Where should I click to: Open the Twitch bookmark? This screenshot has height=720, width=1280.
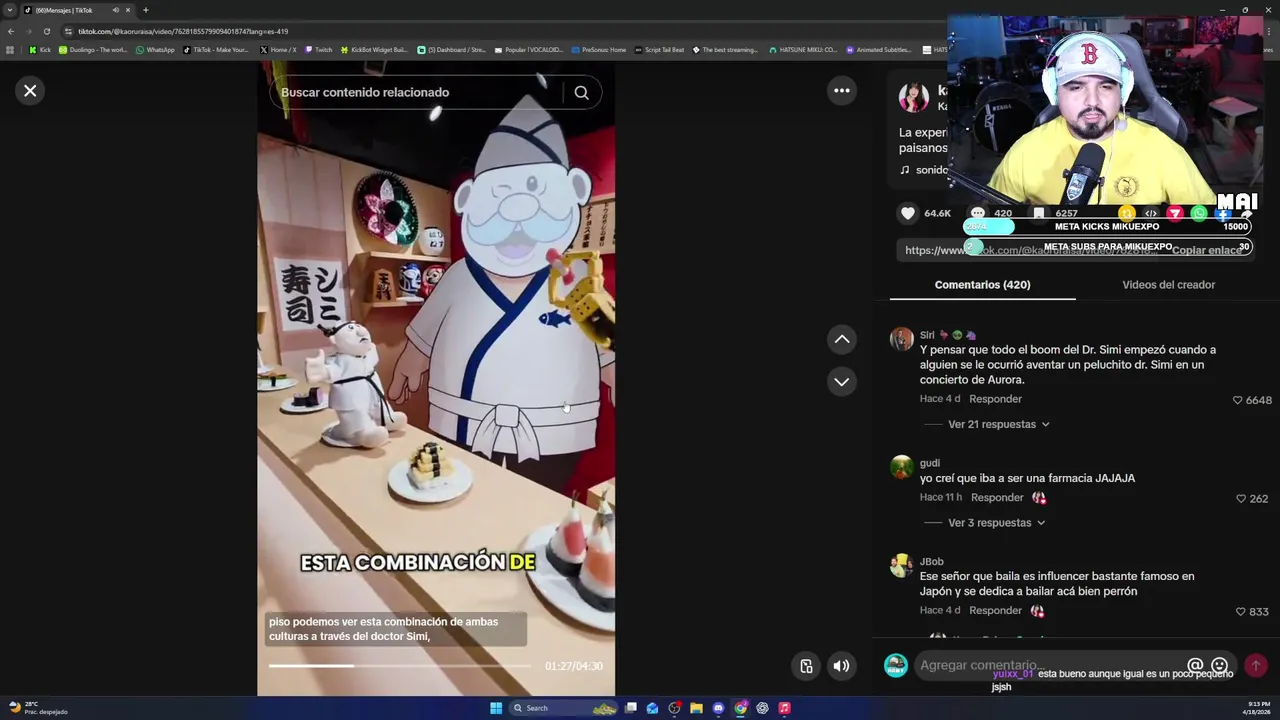319,49
